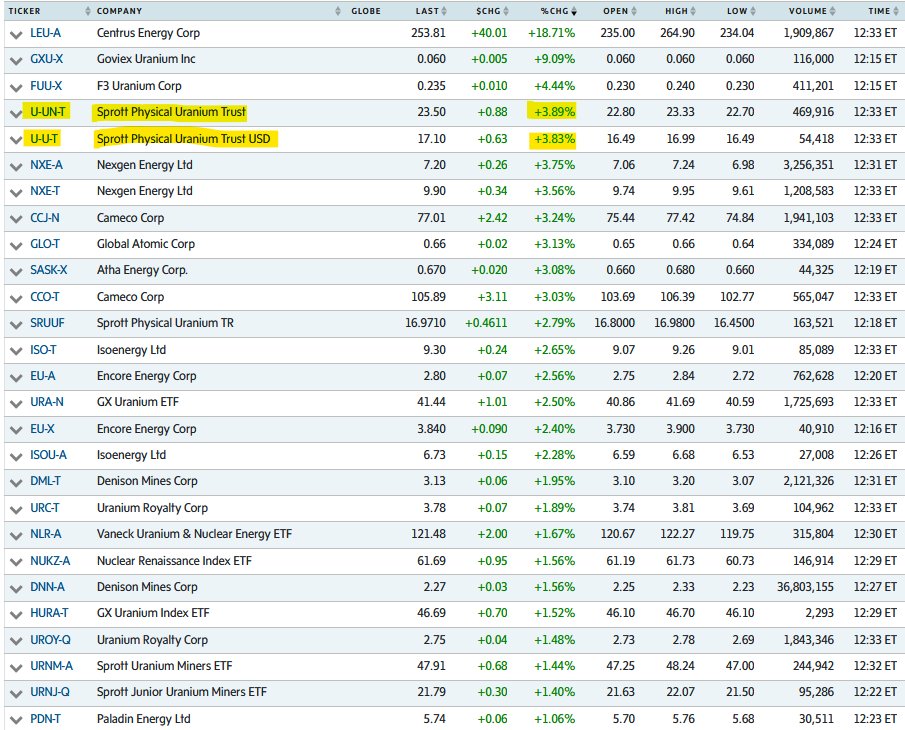The height and width of the screenshot is (730, 905).
Task: Expand the URA-N row chevron
Action: (x=16, y=403)
